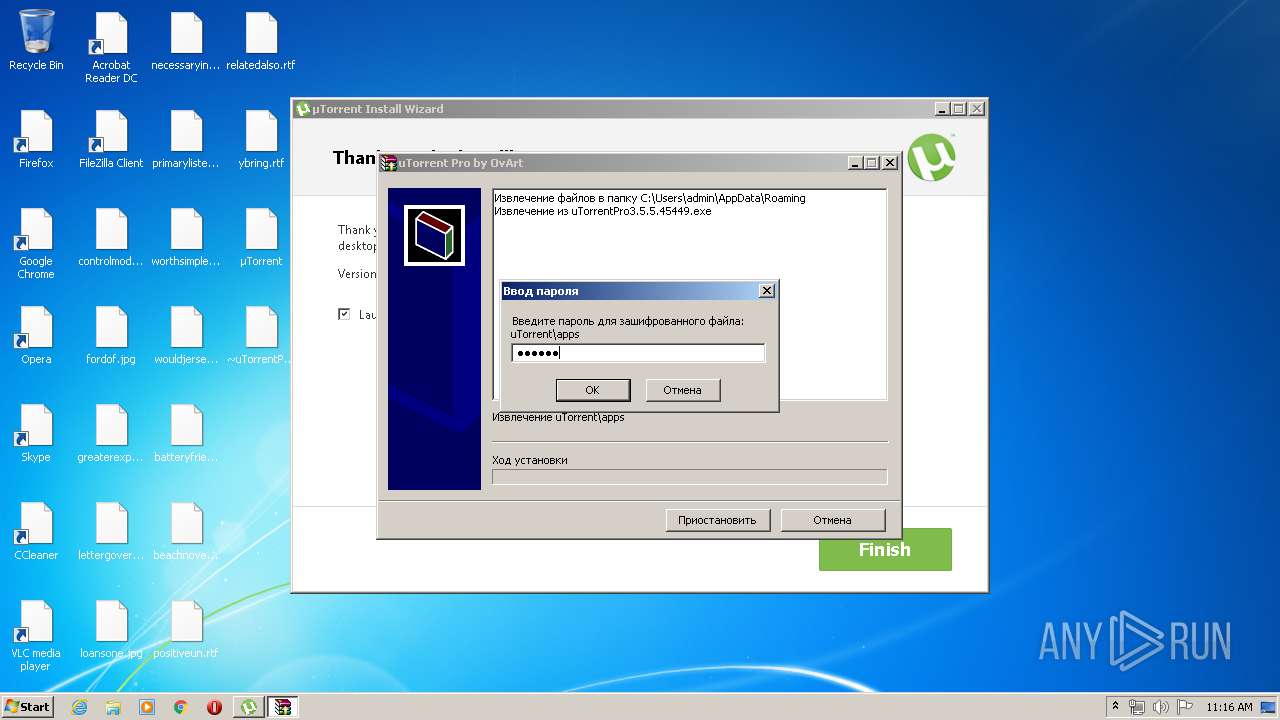Image resolution: width=1280 pixels, height=720 pixels.
Task: Confirm password with the OK button
Action: [x=592, y=390]
